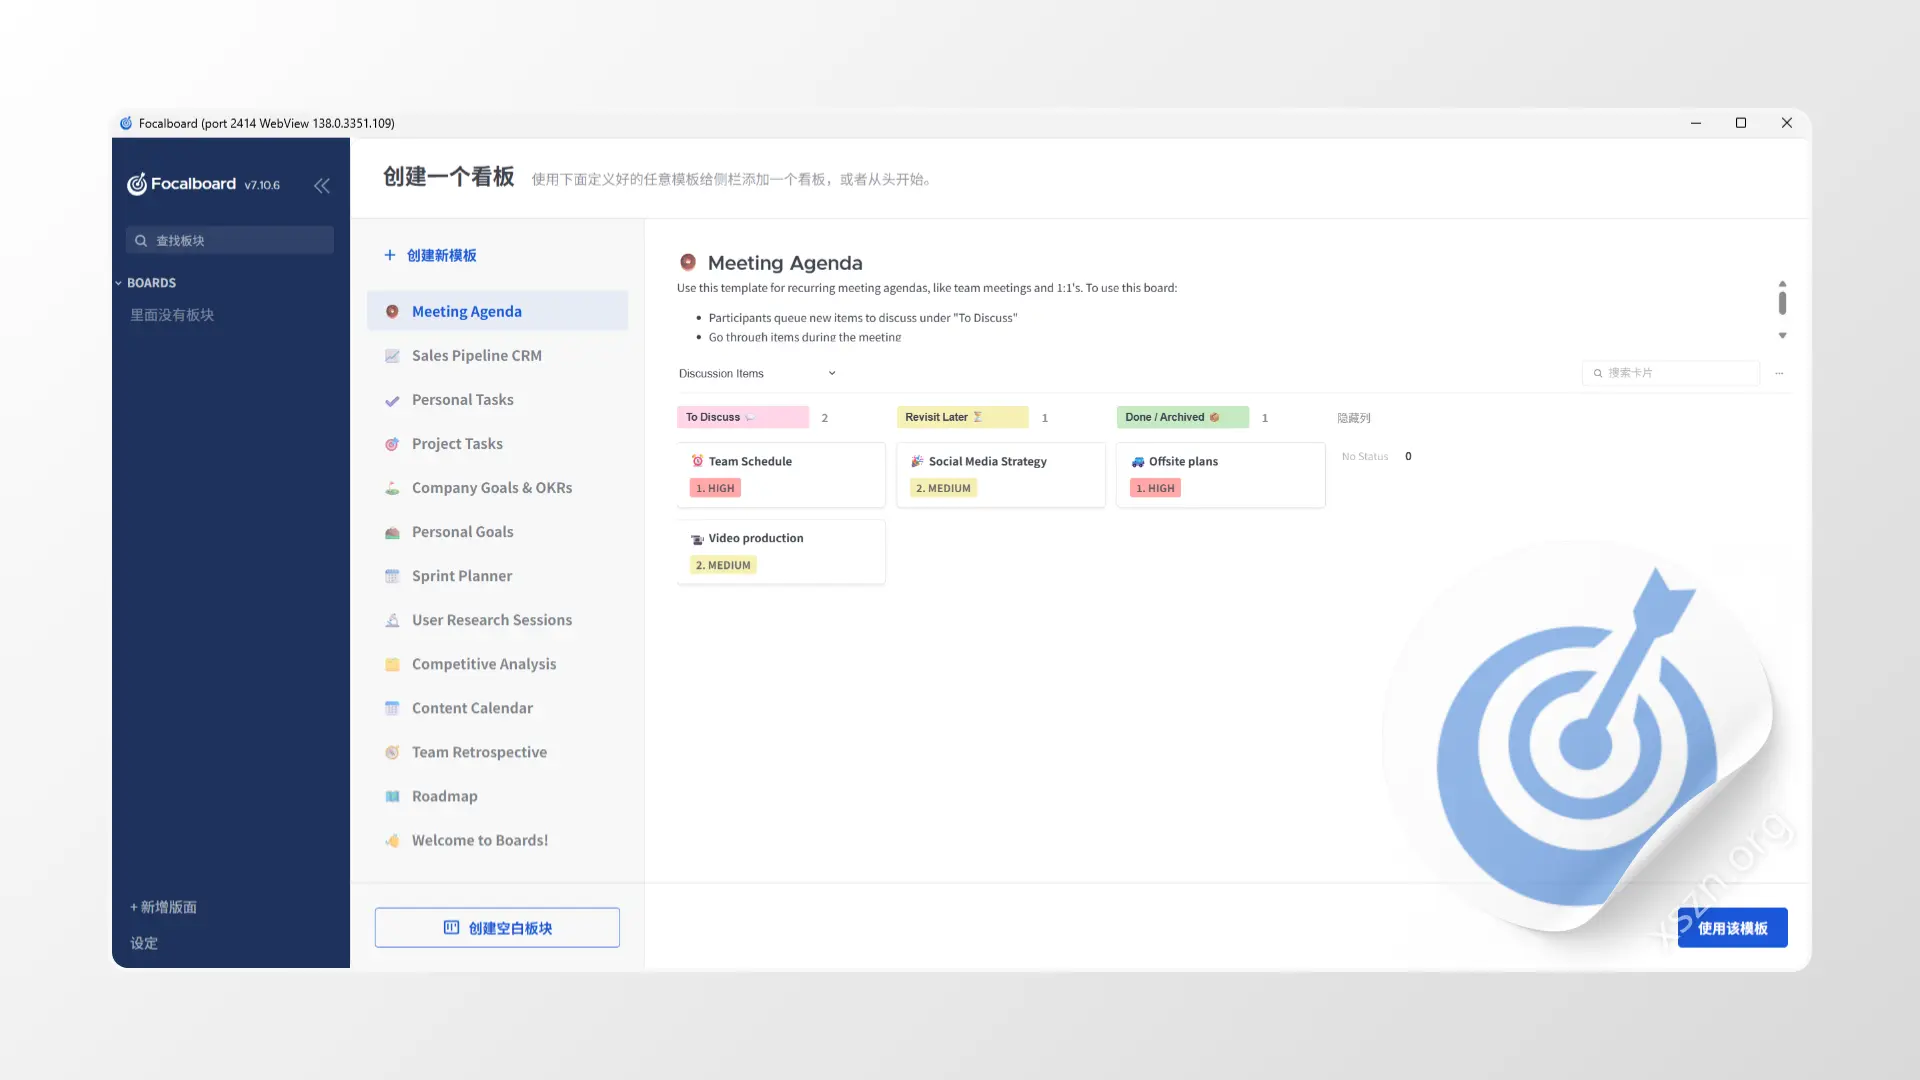The height and width of the screenshot is (1080, 1920).
Task: Click the plus icon for new template
Action: pos(390,255)
